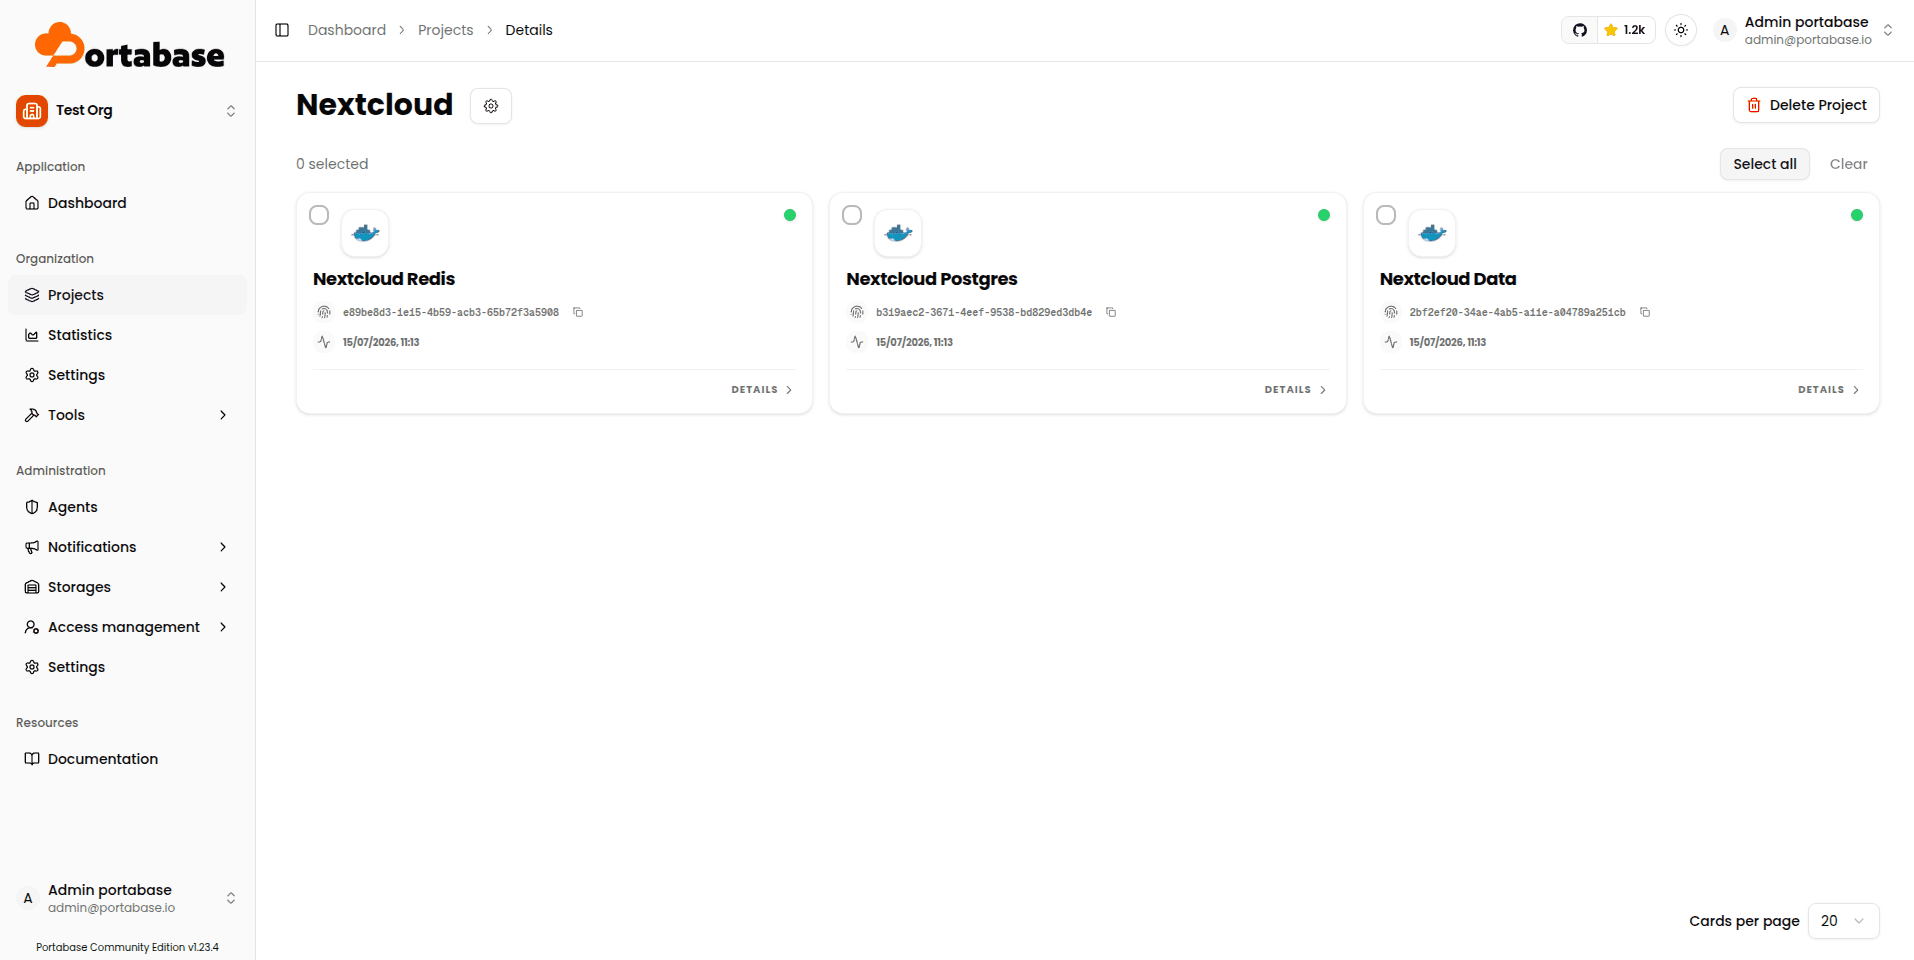Open DETAILS for Nextcloud Redis

tap(761, 390)
